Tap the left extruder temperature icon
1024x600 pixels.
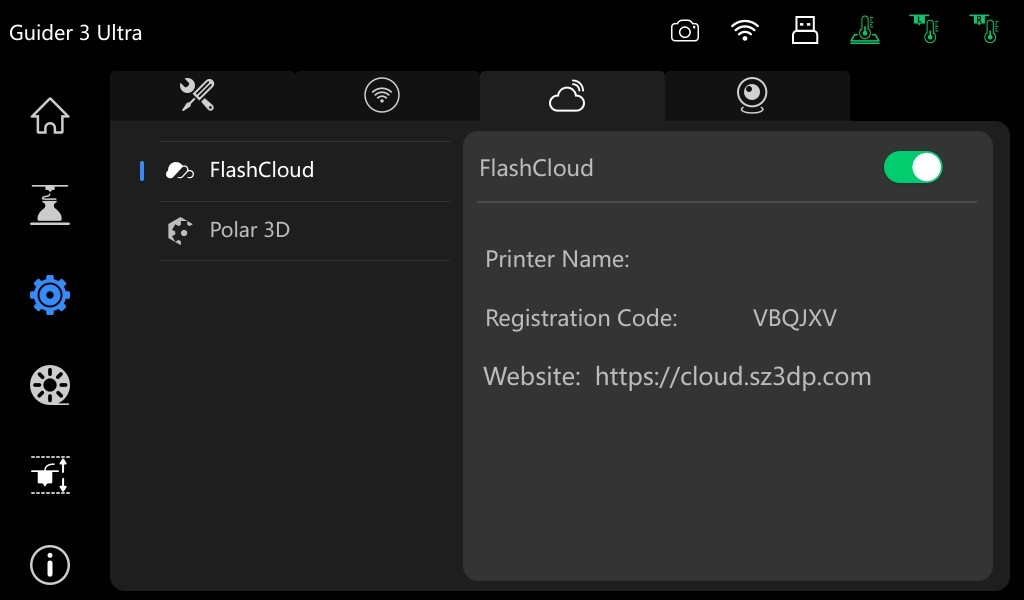(x=925, y=29)
